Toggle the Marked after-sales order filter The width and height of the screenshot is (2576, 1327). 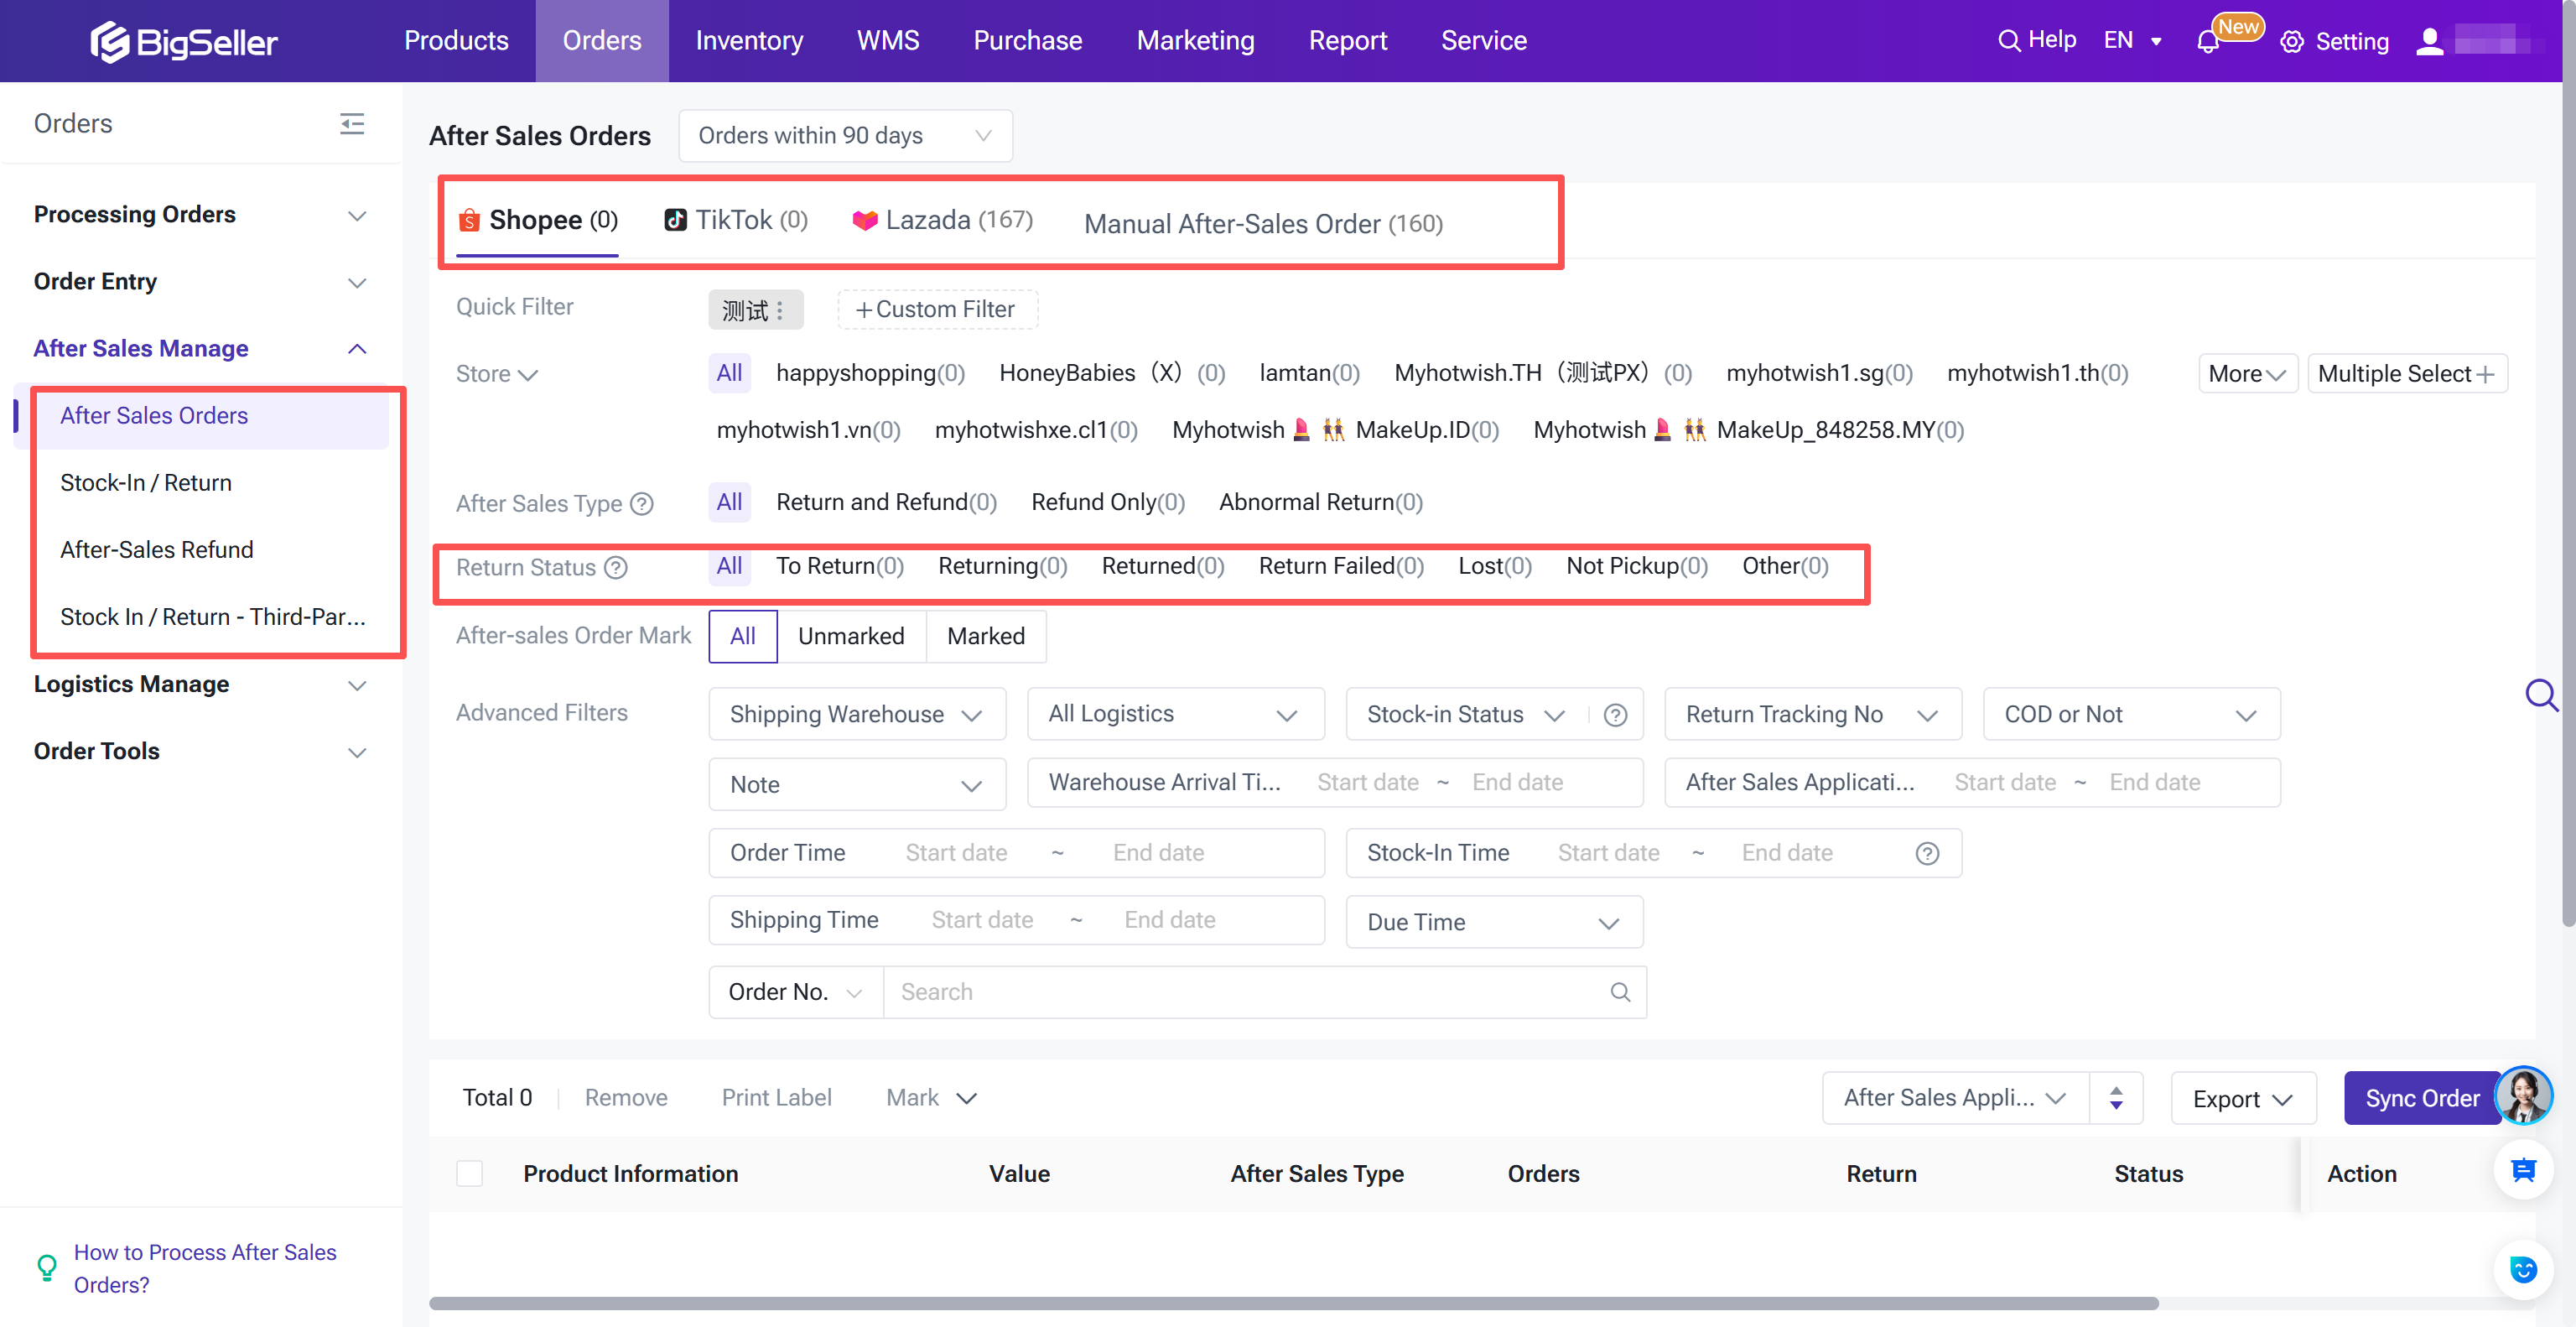click(985, 636)
